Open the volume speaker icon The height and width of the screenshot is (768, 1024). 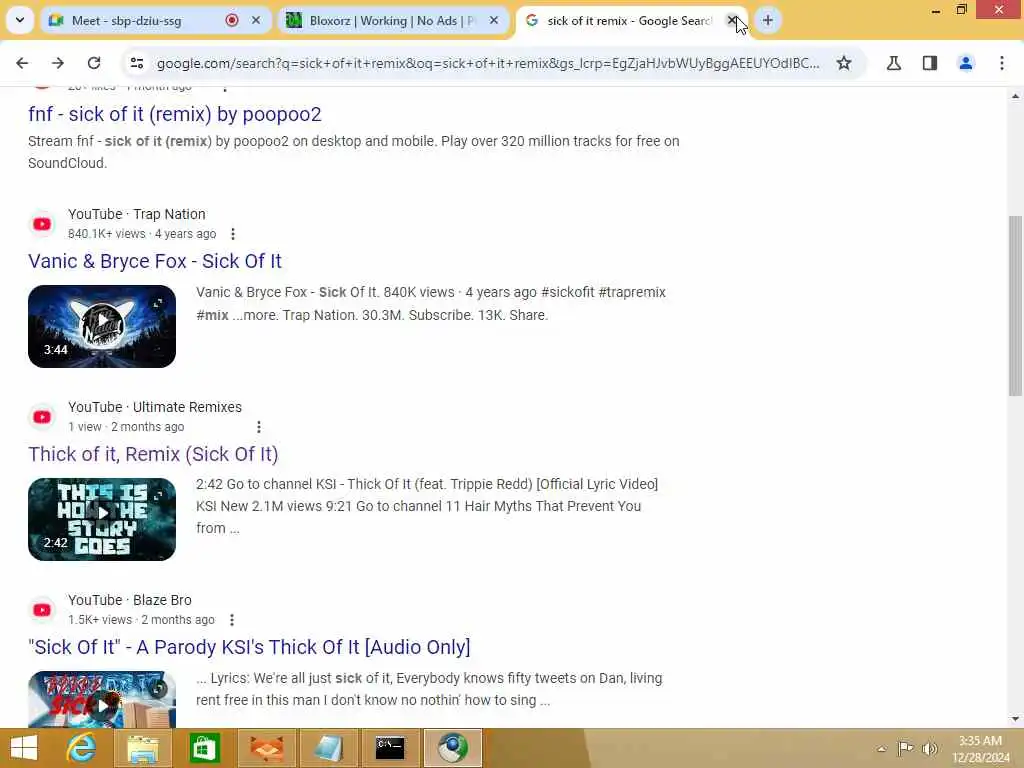click(x=930, y=748)
